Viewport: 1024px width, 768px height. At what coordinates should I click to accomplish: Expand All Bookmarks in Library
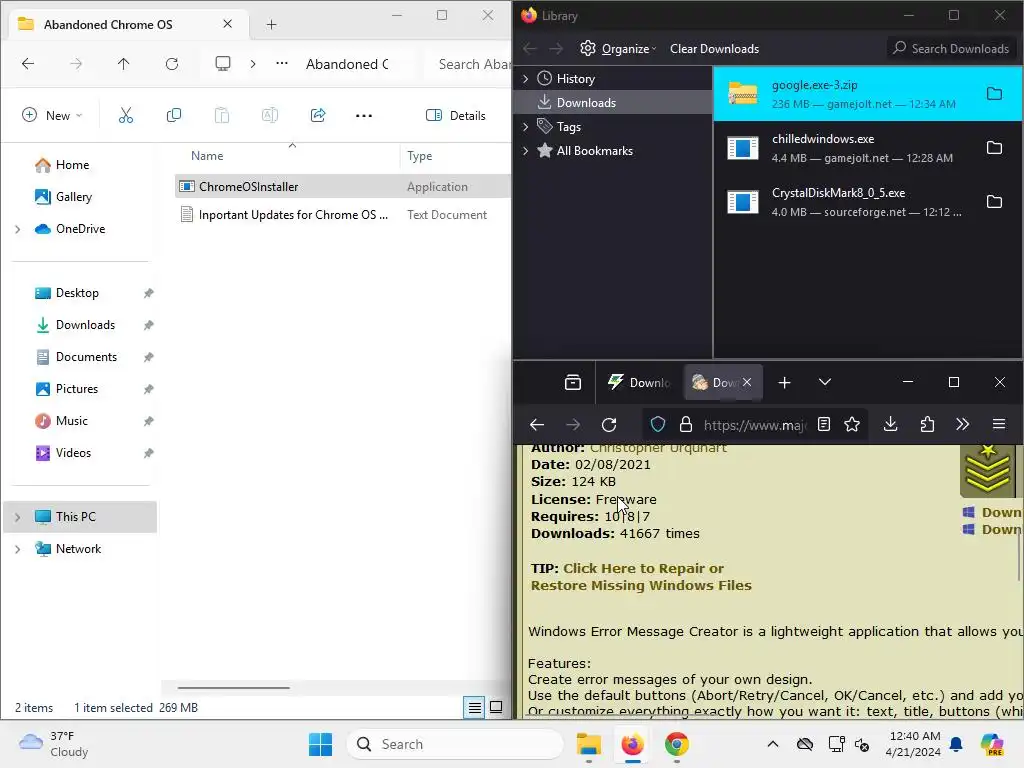coord(526,151)
